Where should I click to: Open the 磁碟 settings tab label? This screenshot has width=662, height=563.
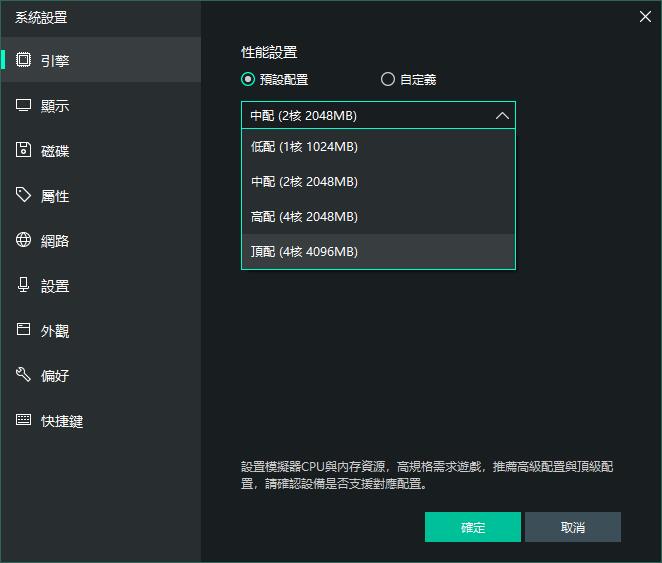(x=55, y=151)
